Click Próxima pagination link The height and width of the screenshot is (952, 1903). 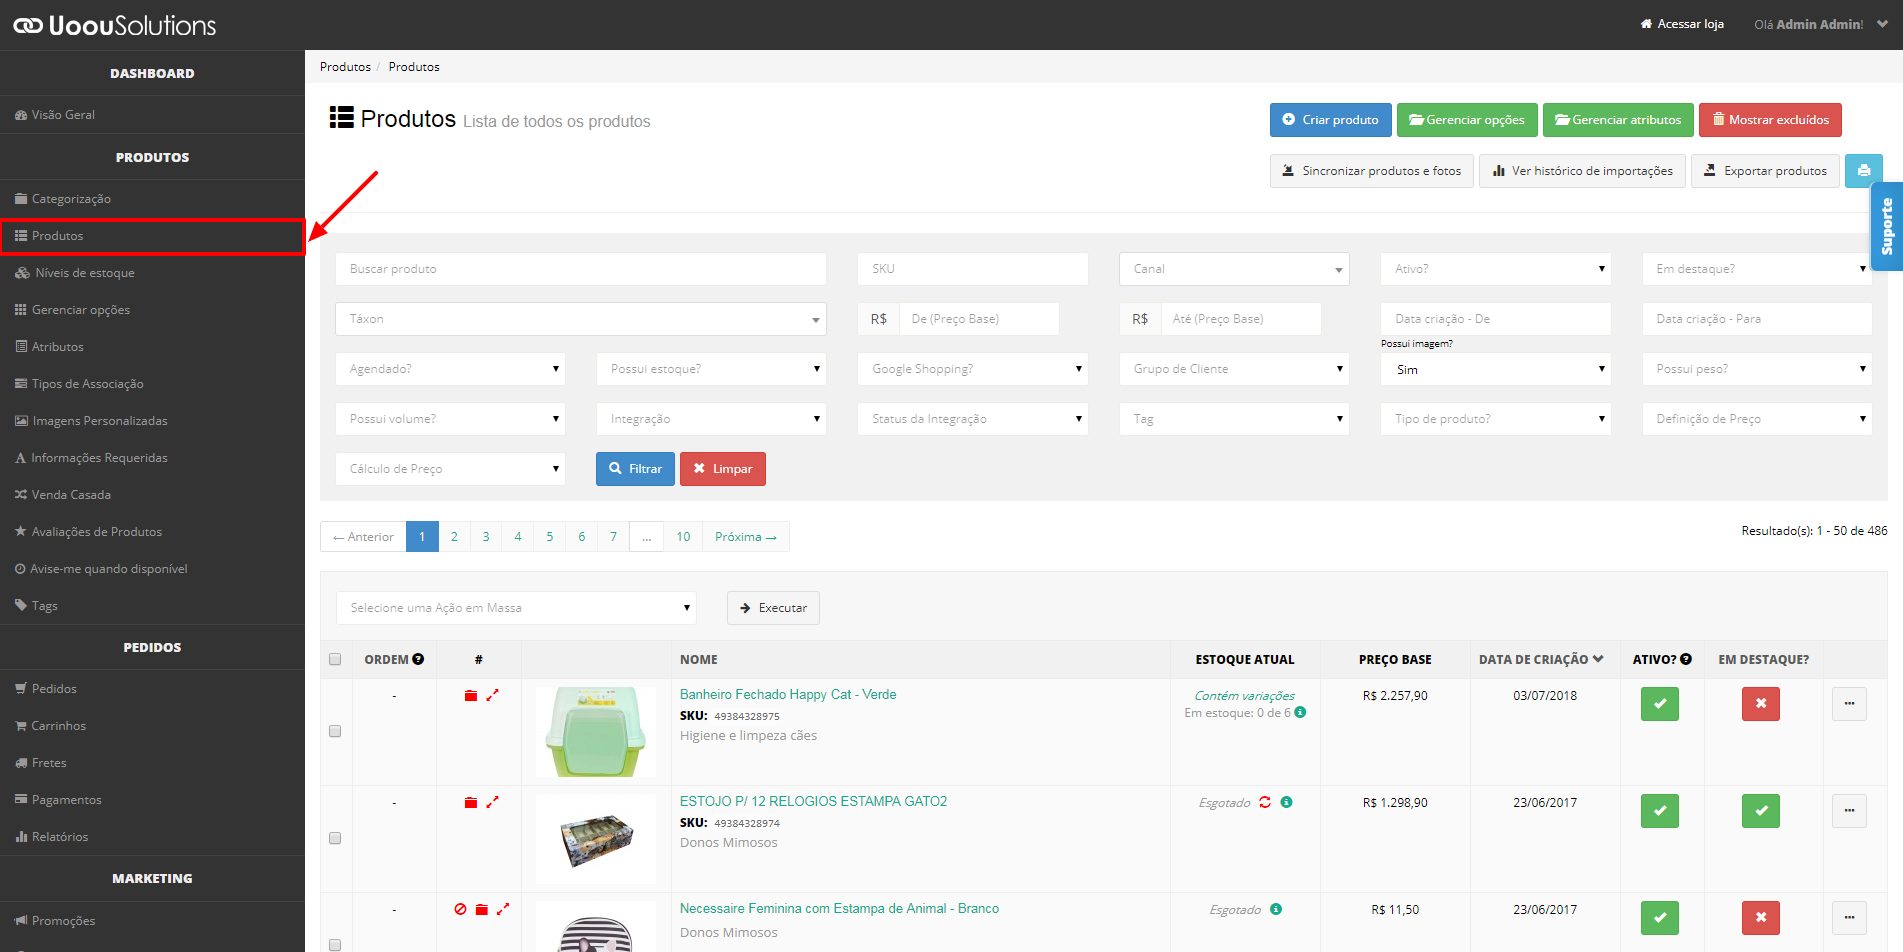(746, 537)
